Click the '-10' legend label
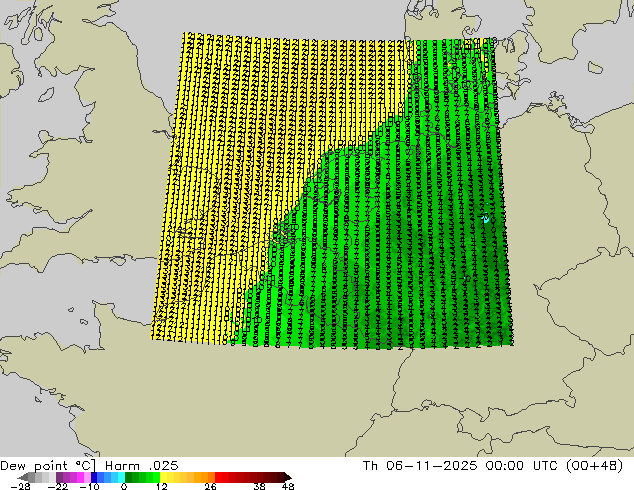 pos(90,486)
